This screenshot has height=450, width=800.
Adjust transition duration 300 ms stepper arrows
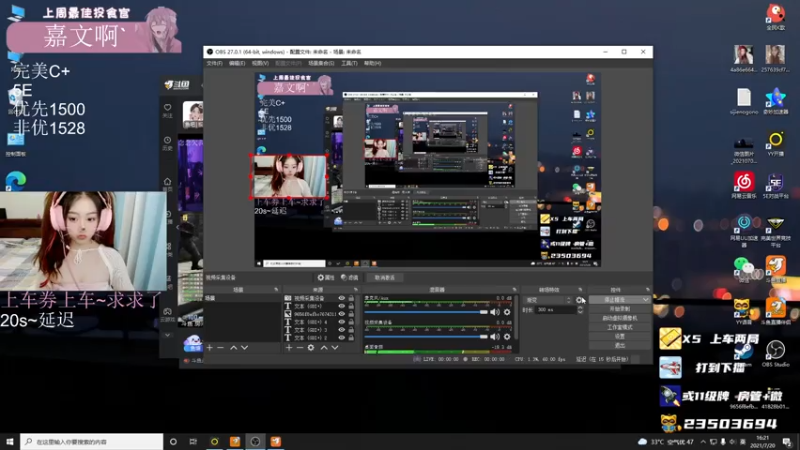tap(580, 310)
